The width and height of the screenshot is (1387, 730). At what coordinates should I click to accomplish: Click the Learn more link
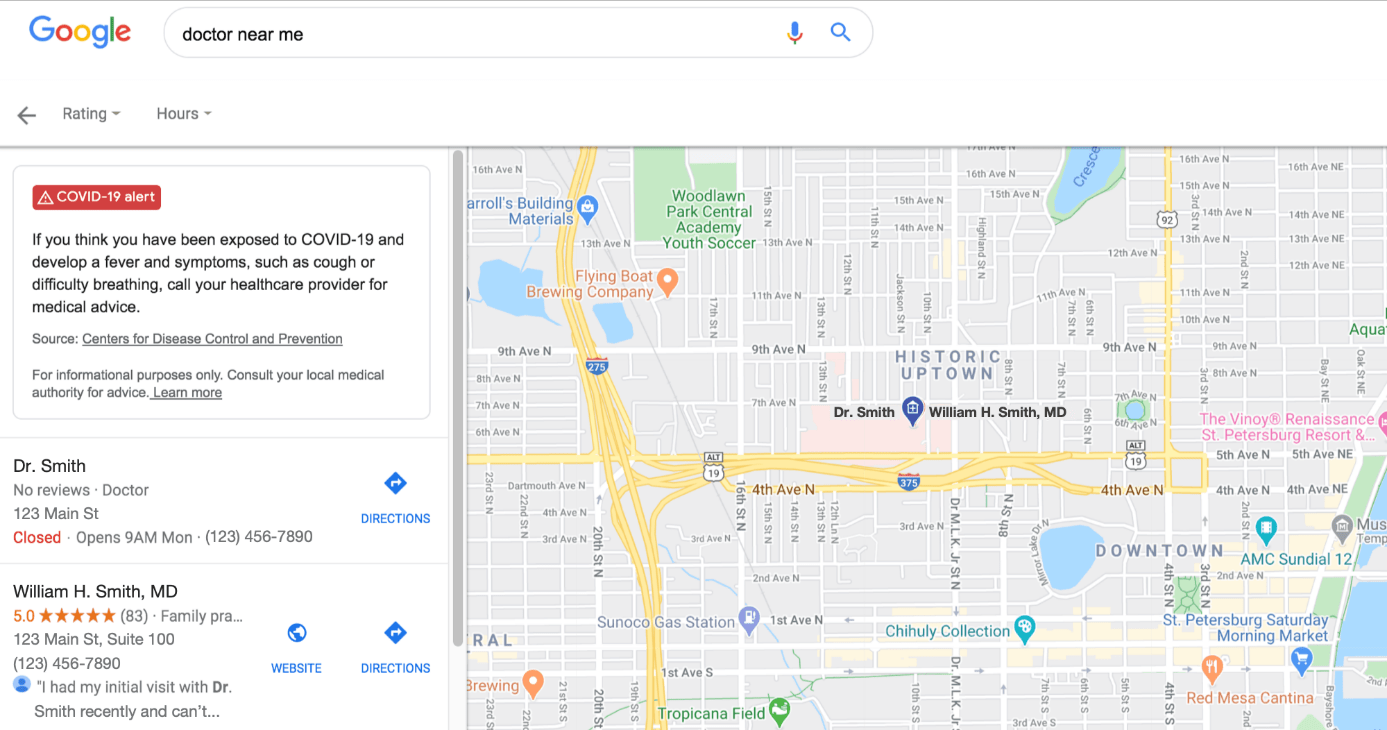[x=187, y=393]
